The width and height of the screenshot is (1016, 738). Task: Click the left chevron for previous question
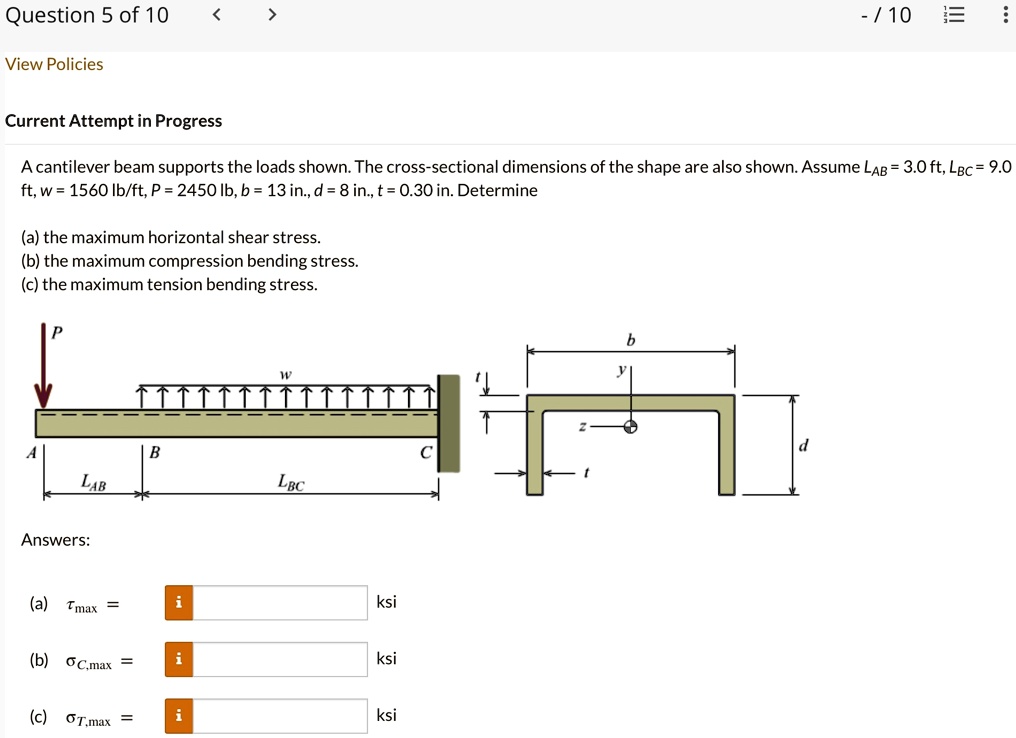point(216,14)
